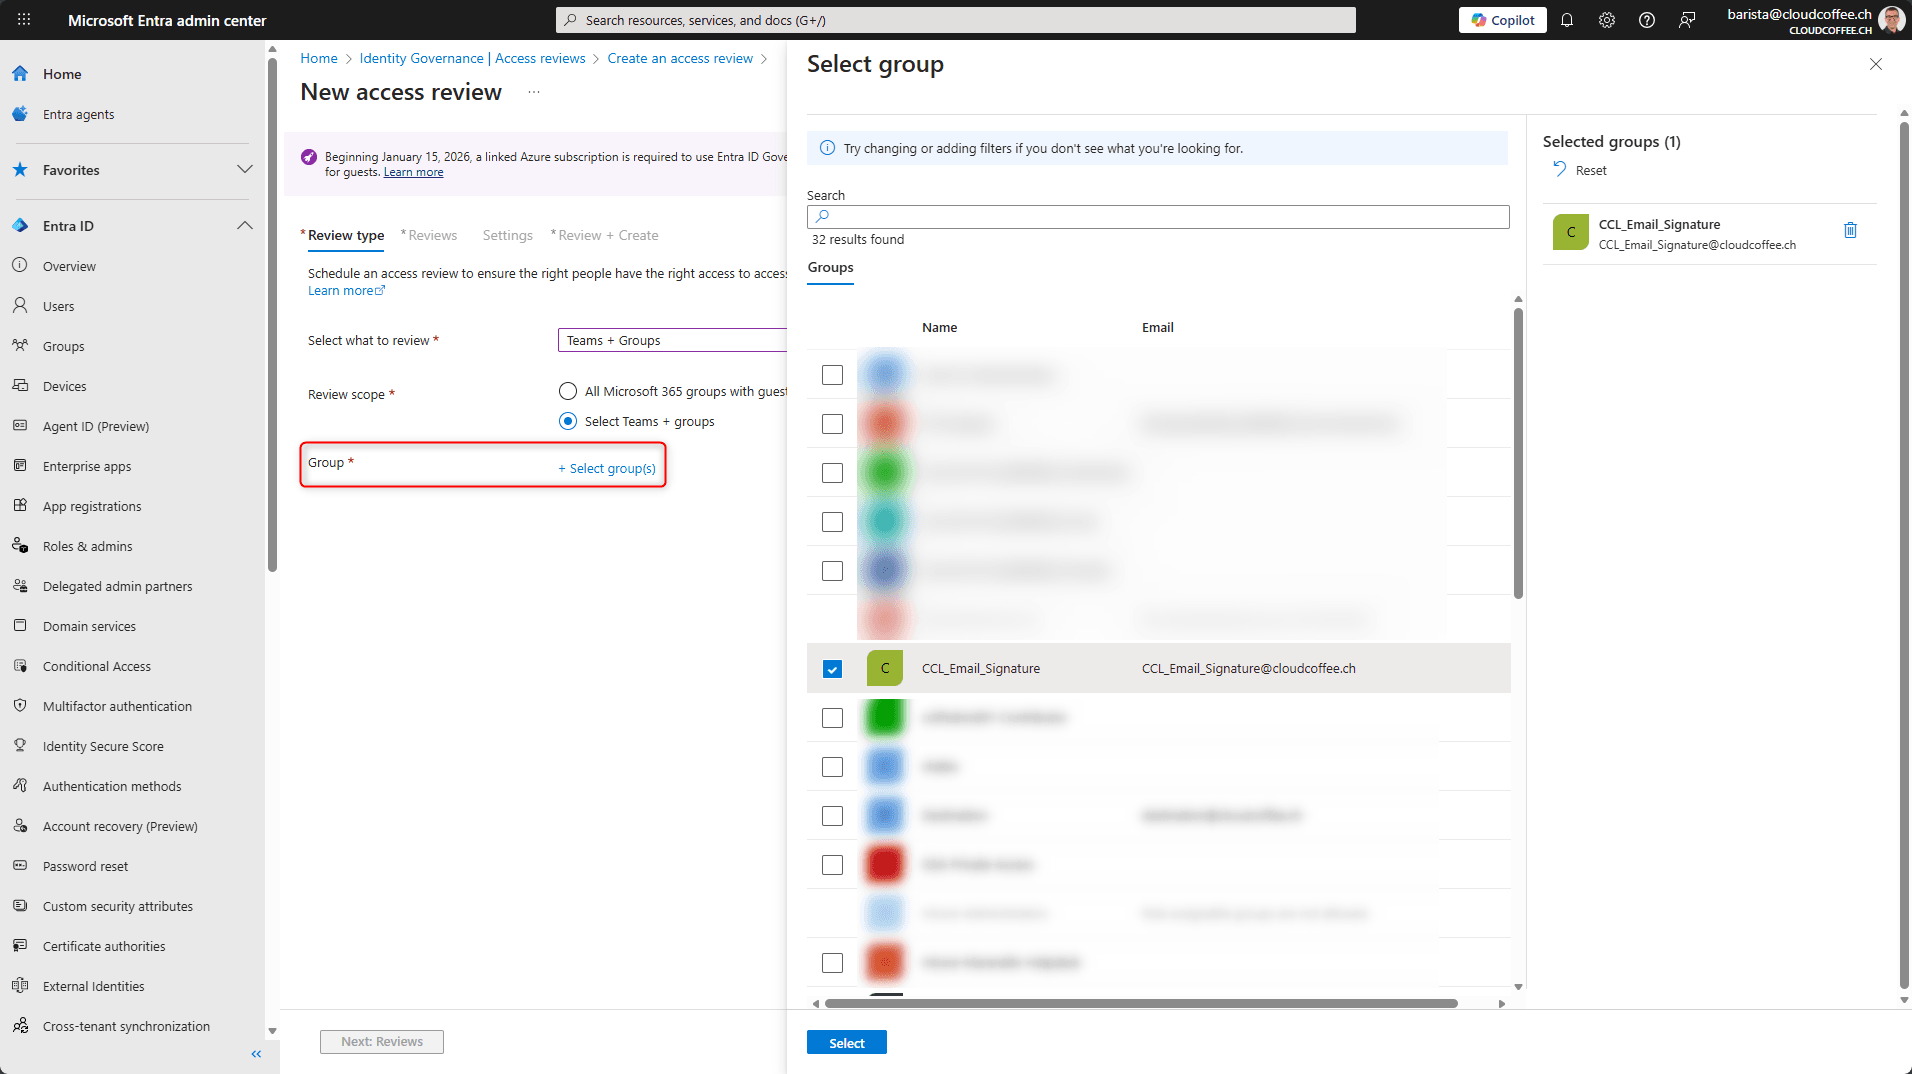Expand the Favorites section
Screen dimensions: 1912x1074
coord(244,170)
